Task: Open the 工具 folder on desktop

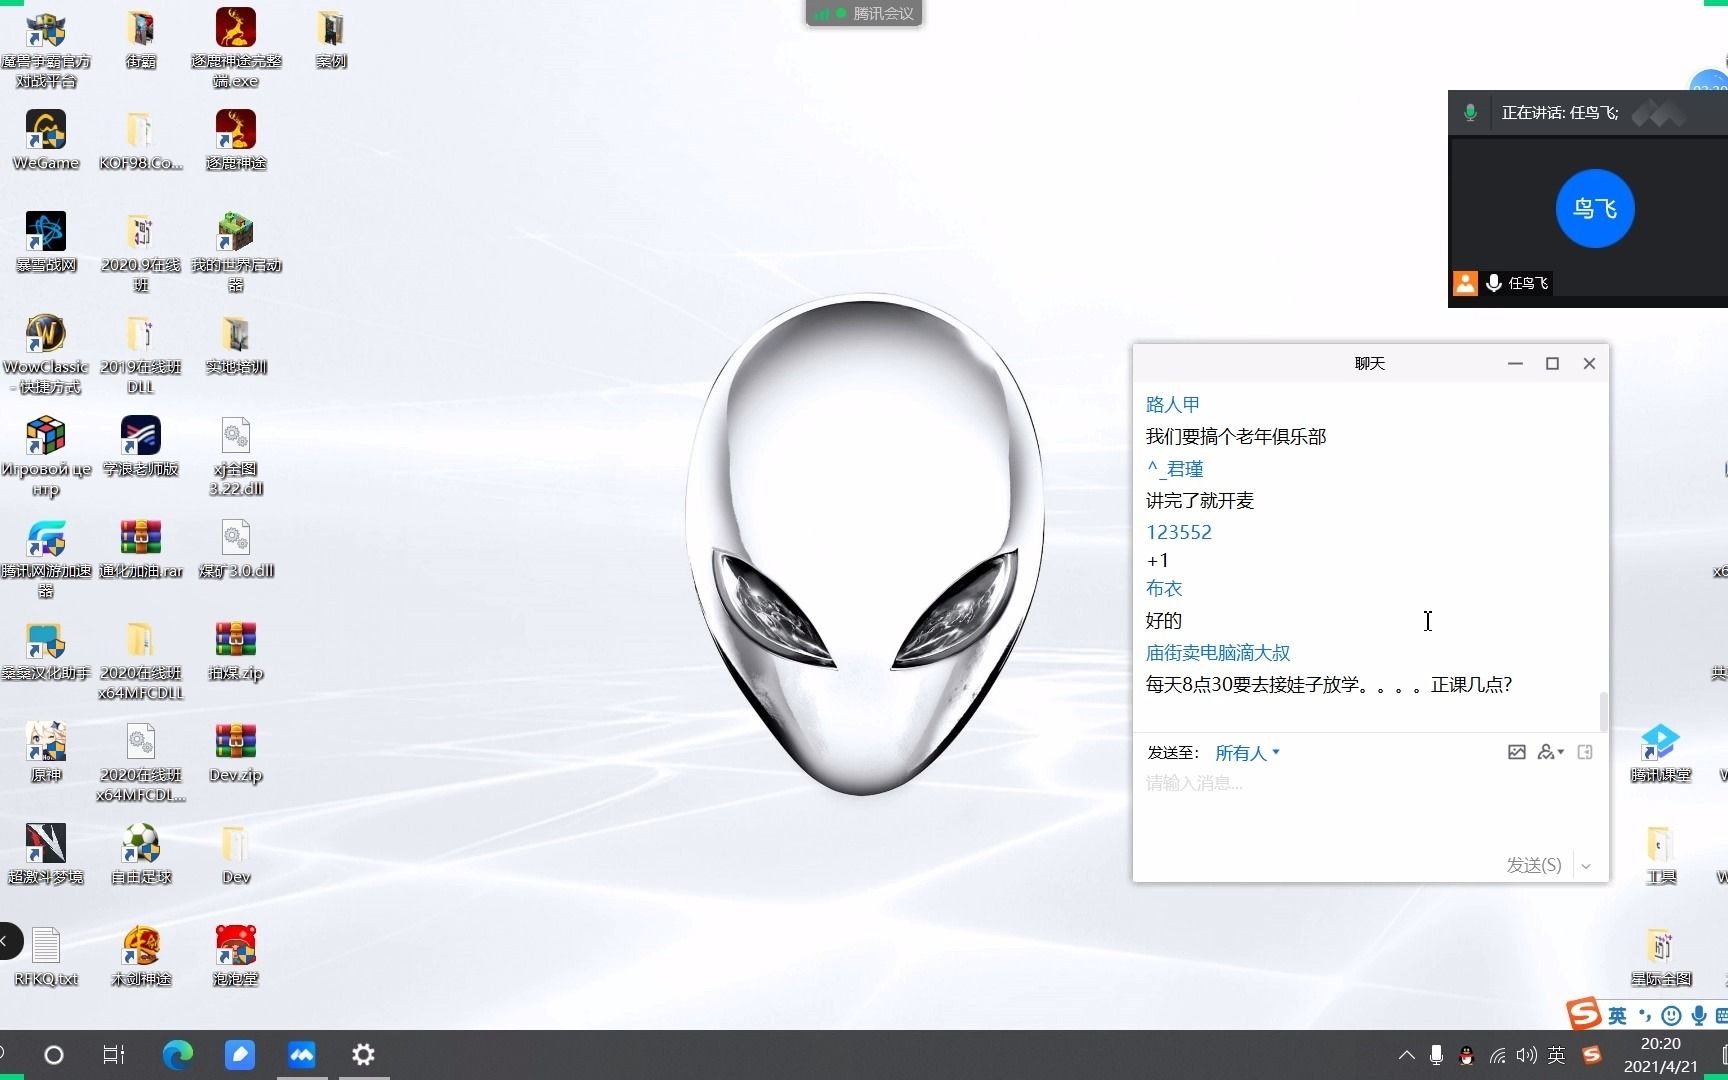Action: coord(1661,855)
